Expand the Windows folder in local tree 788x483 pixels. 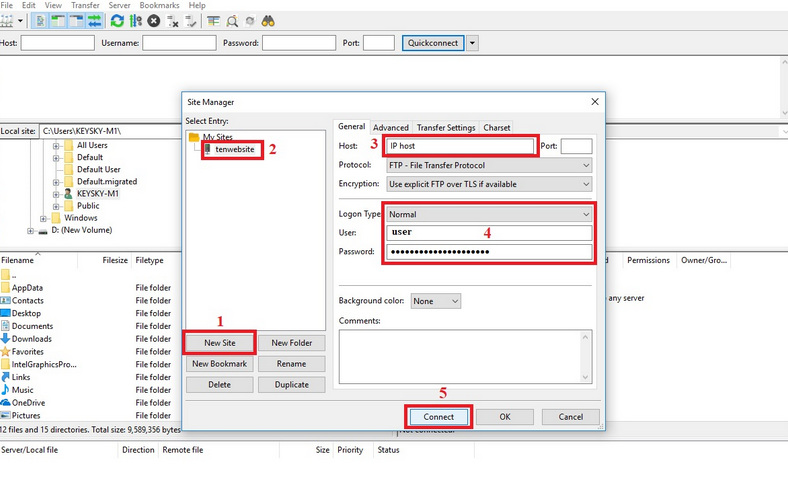[44, 218]
